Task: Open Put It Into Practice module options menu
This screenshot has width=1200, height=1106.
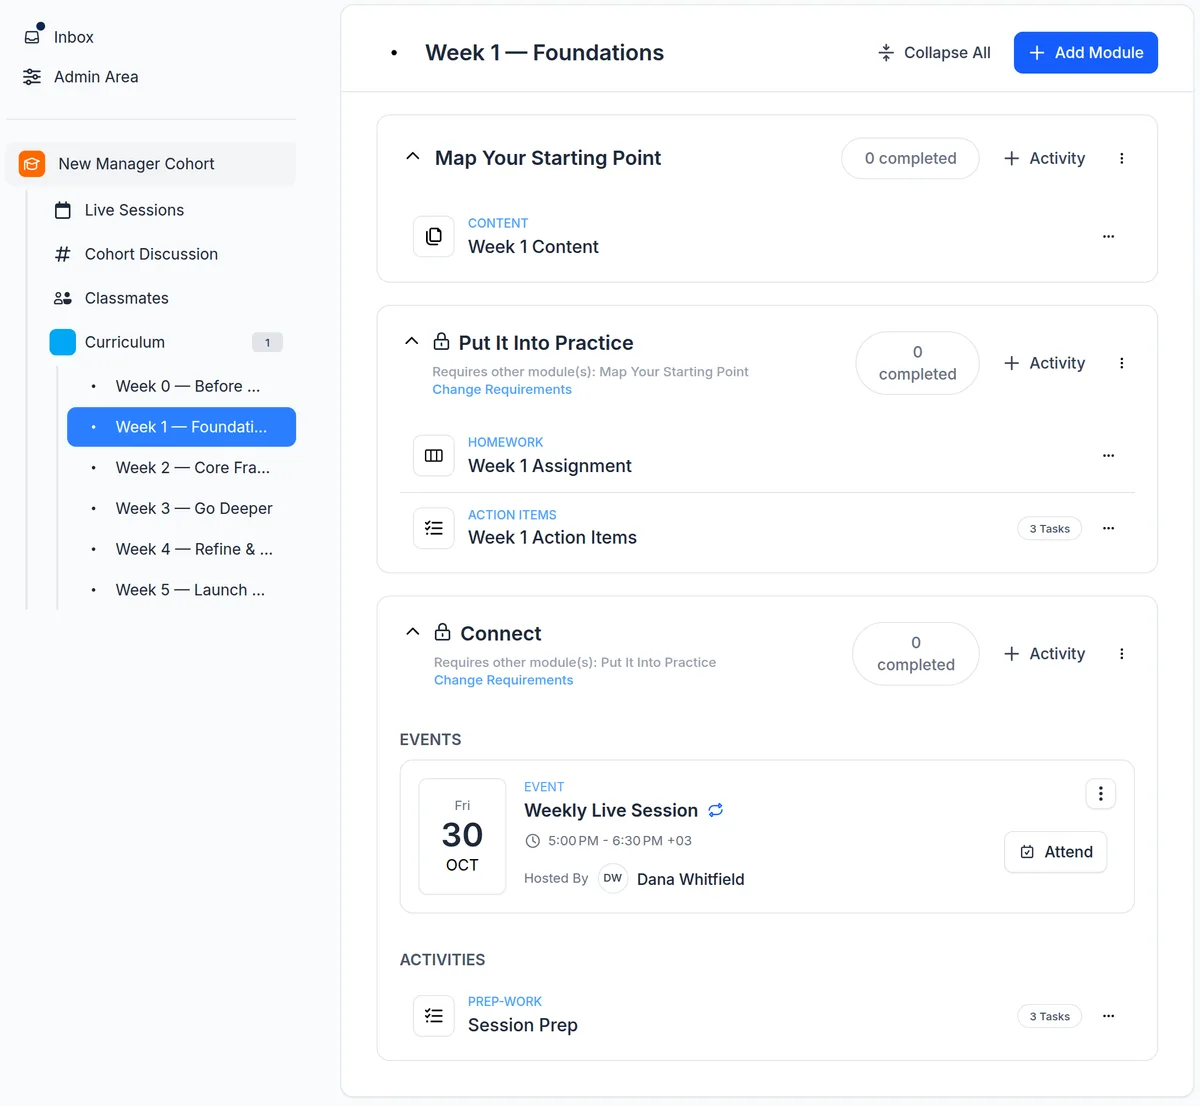Action: 1122,363
